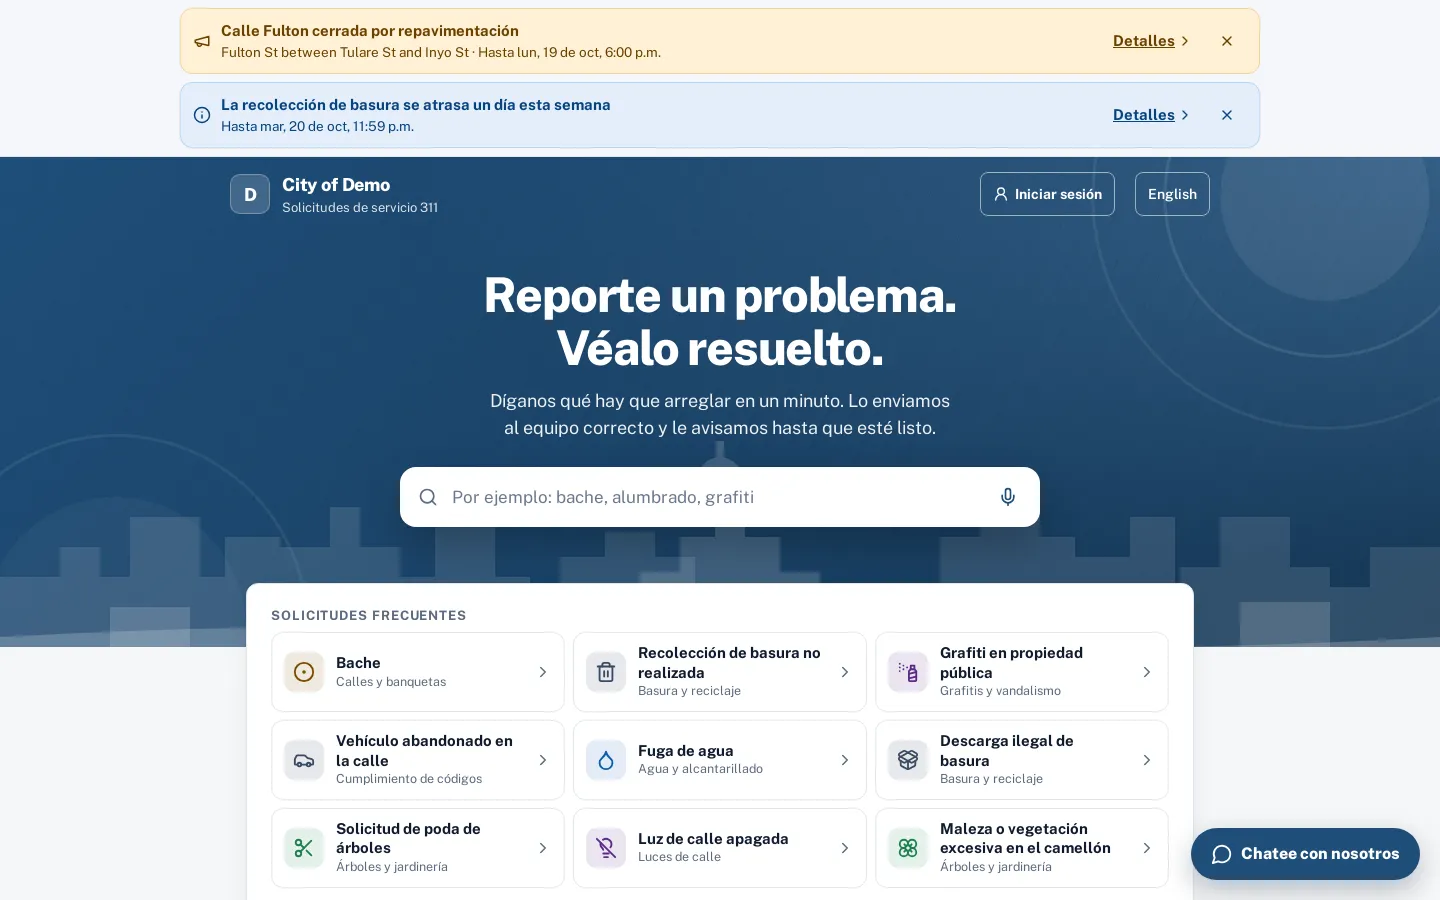Go to City of Demo home title
1440x900 pixels.
pos(336,185)
